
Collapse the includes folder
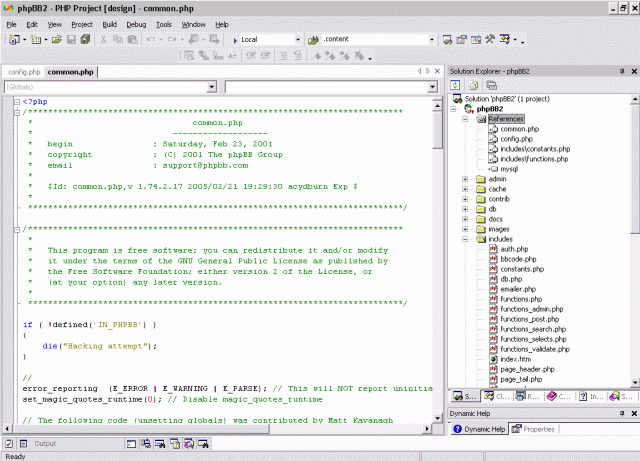point(465,239)
